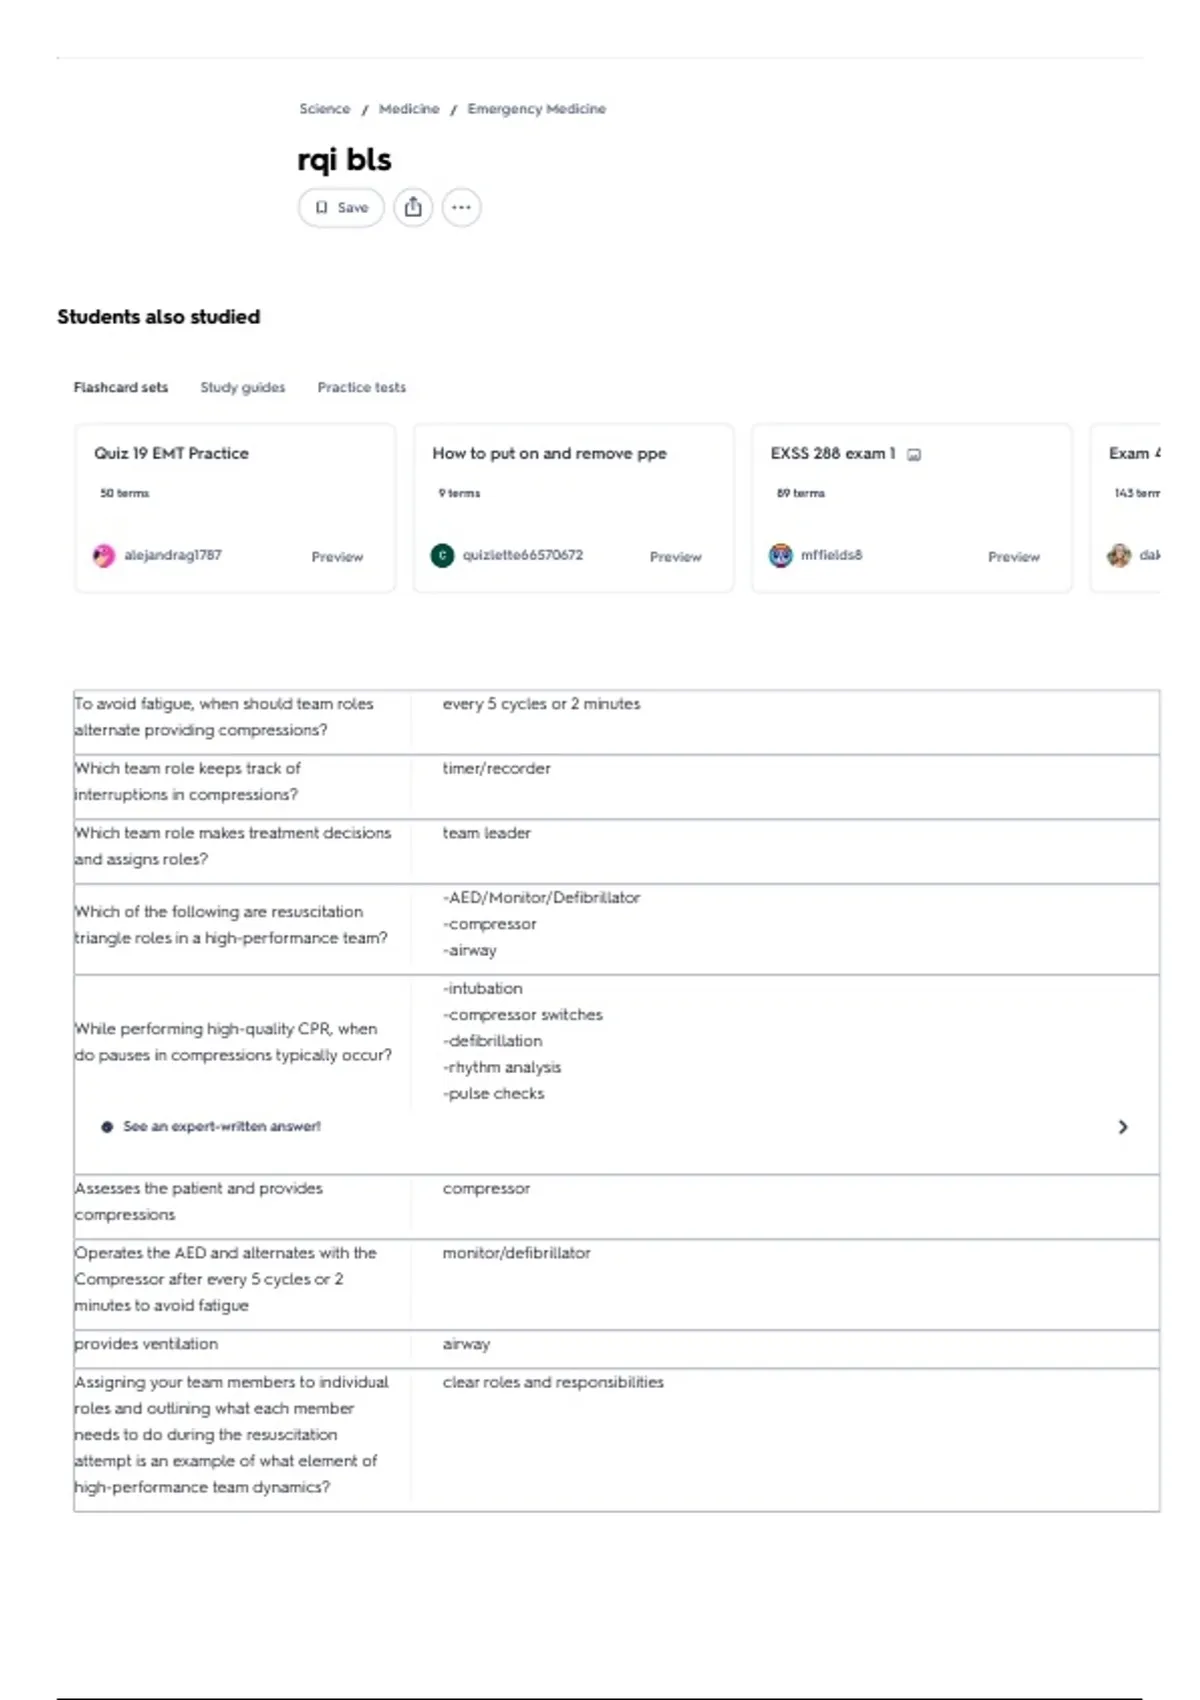Click the avatar on the Exam 4 card
This screenshot has width=1200, height=1700.
[1119, 556]
